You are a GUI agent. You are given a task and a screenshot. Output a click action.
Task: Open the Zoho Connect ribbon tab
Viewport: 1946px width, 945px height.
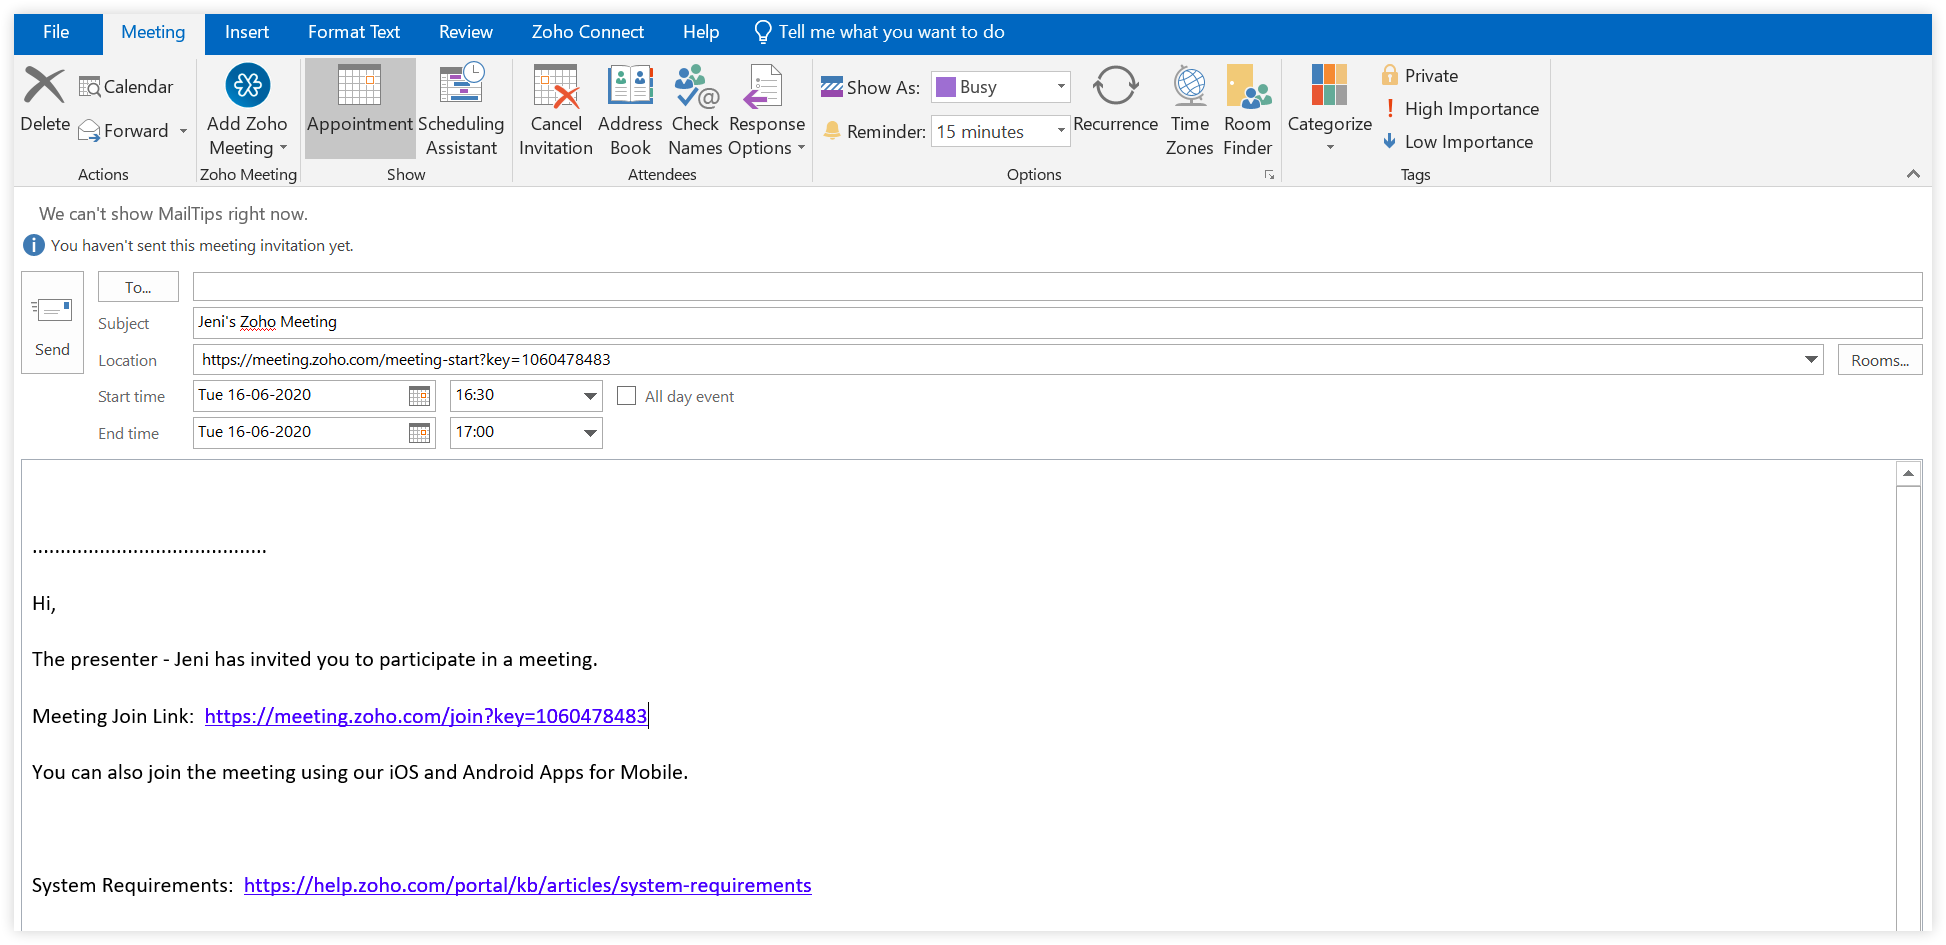[588, 31]
